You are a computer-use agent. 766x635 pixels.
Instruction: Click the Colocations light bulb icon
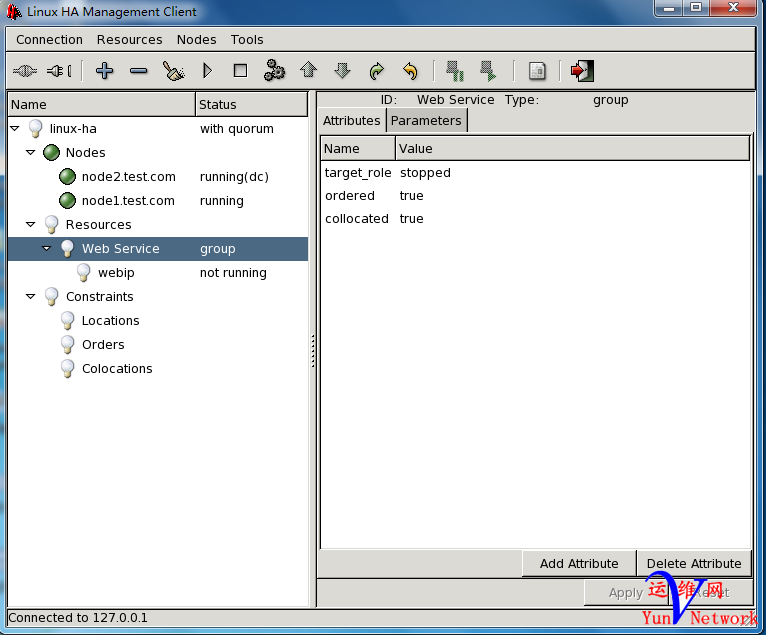(x=67, y=368)
